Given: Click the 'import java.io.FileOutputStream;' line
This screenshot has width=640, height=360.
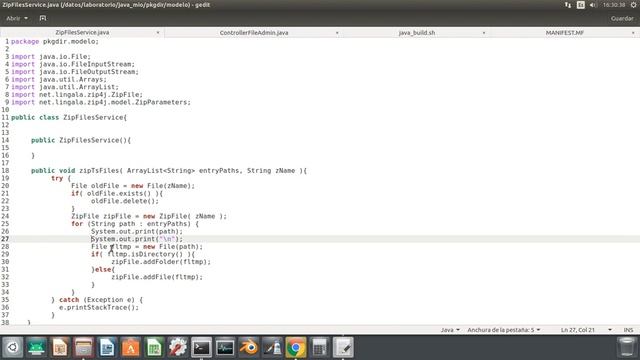Looking at the screenshot, I should (x=75, y=72).
